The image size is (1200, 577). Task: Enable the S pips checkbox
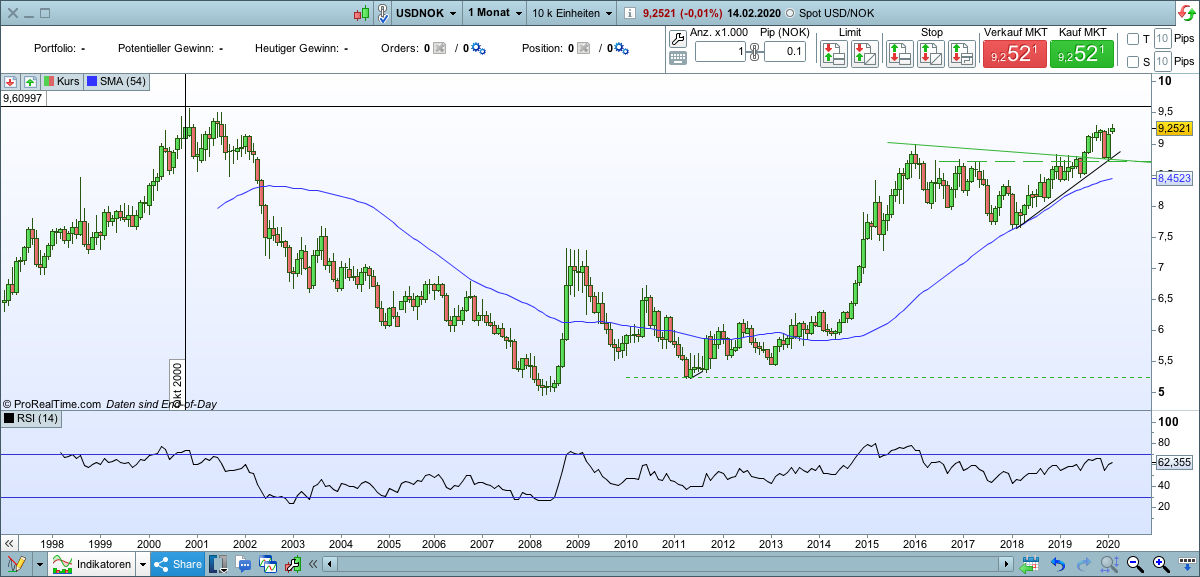[1133, 61]
